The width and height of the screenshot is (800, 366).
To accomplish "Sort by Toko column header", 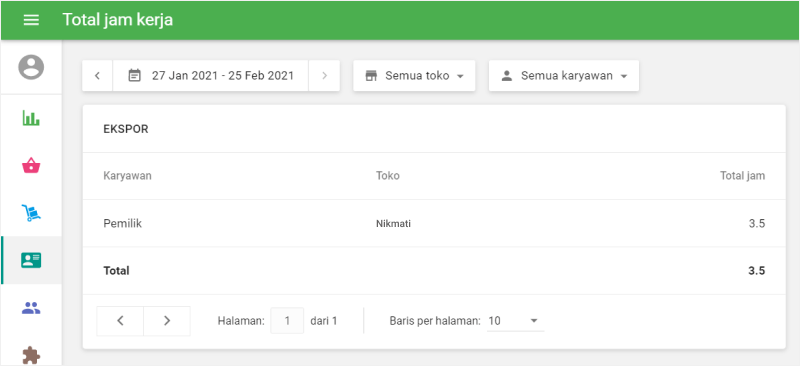I will [x=388, y=176].
